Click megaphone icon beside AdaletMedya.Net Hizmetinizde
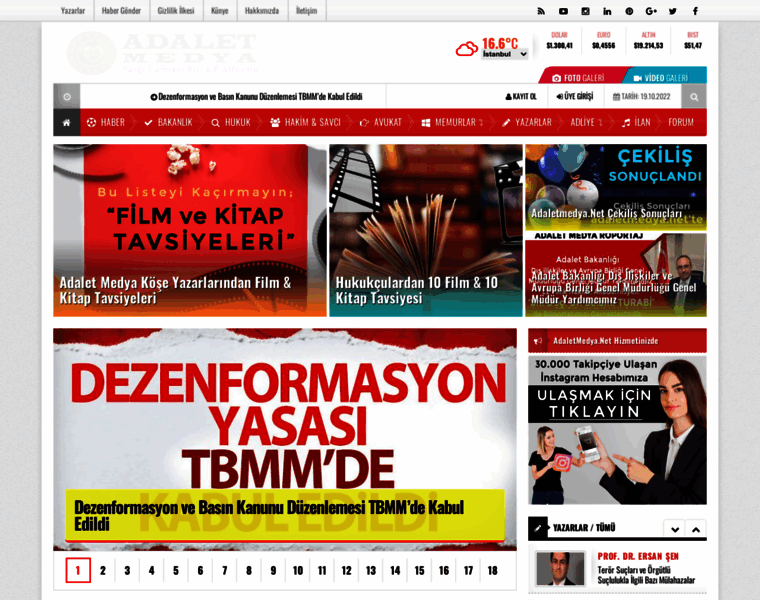The image size is (760, 600). [x=538, y=341]
